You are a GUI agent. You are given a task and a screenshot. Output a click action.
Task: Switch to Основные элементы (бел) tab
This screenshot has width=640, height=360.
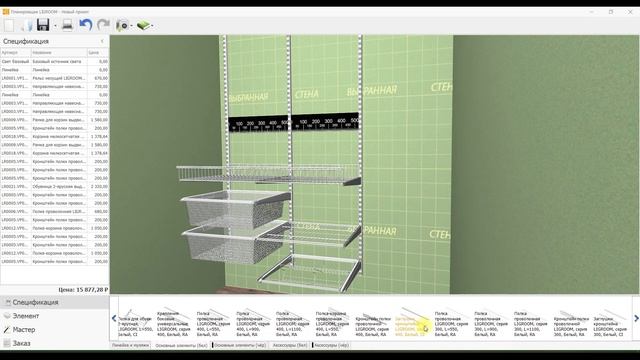tap(181, 345)
